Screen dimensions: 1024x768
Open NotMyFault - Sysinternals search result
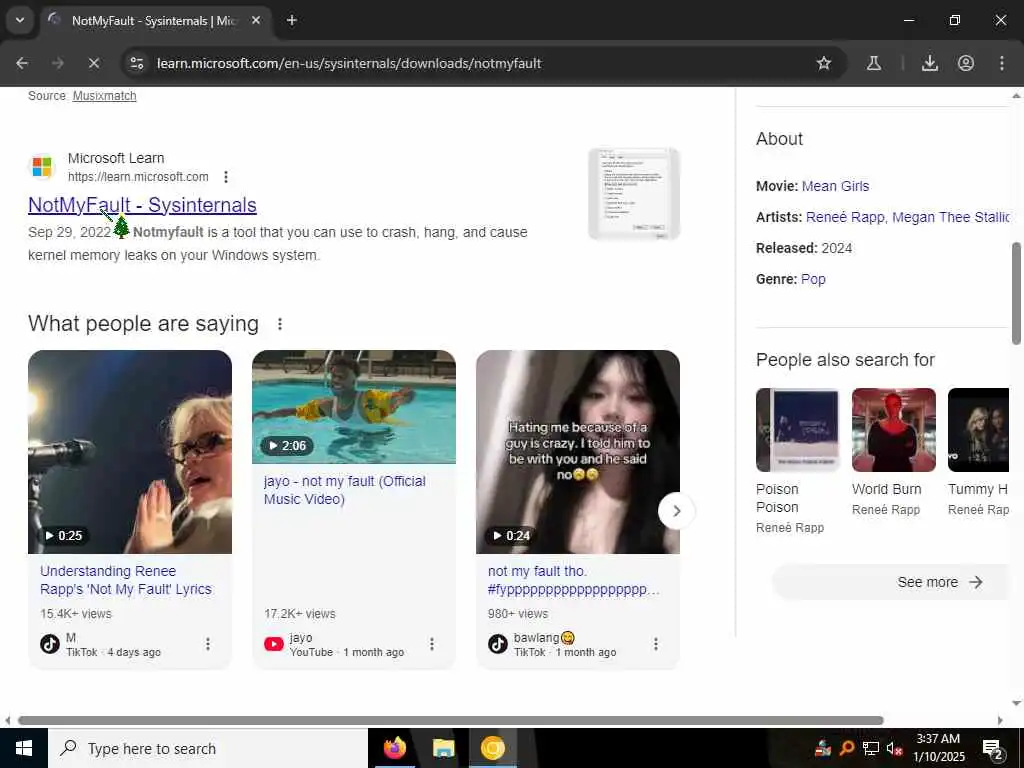point(142,205)
